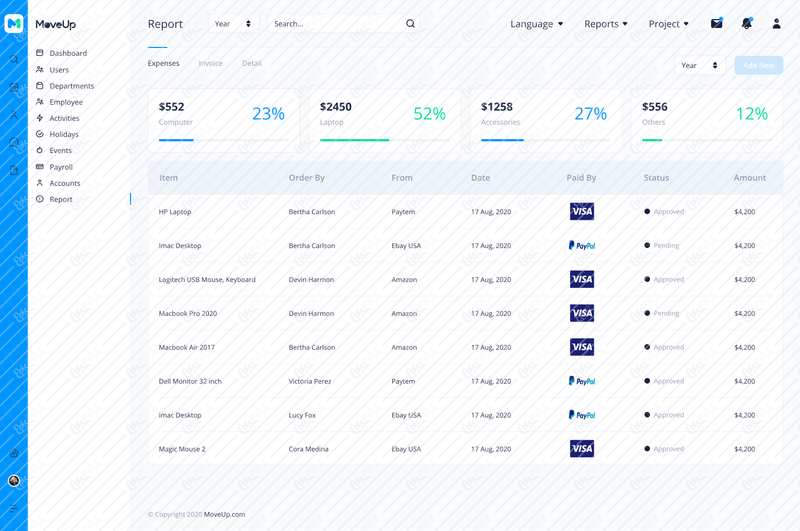
Task: Click the Status column header
Action: (656, 178)
